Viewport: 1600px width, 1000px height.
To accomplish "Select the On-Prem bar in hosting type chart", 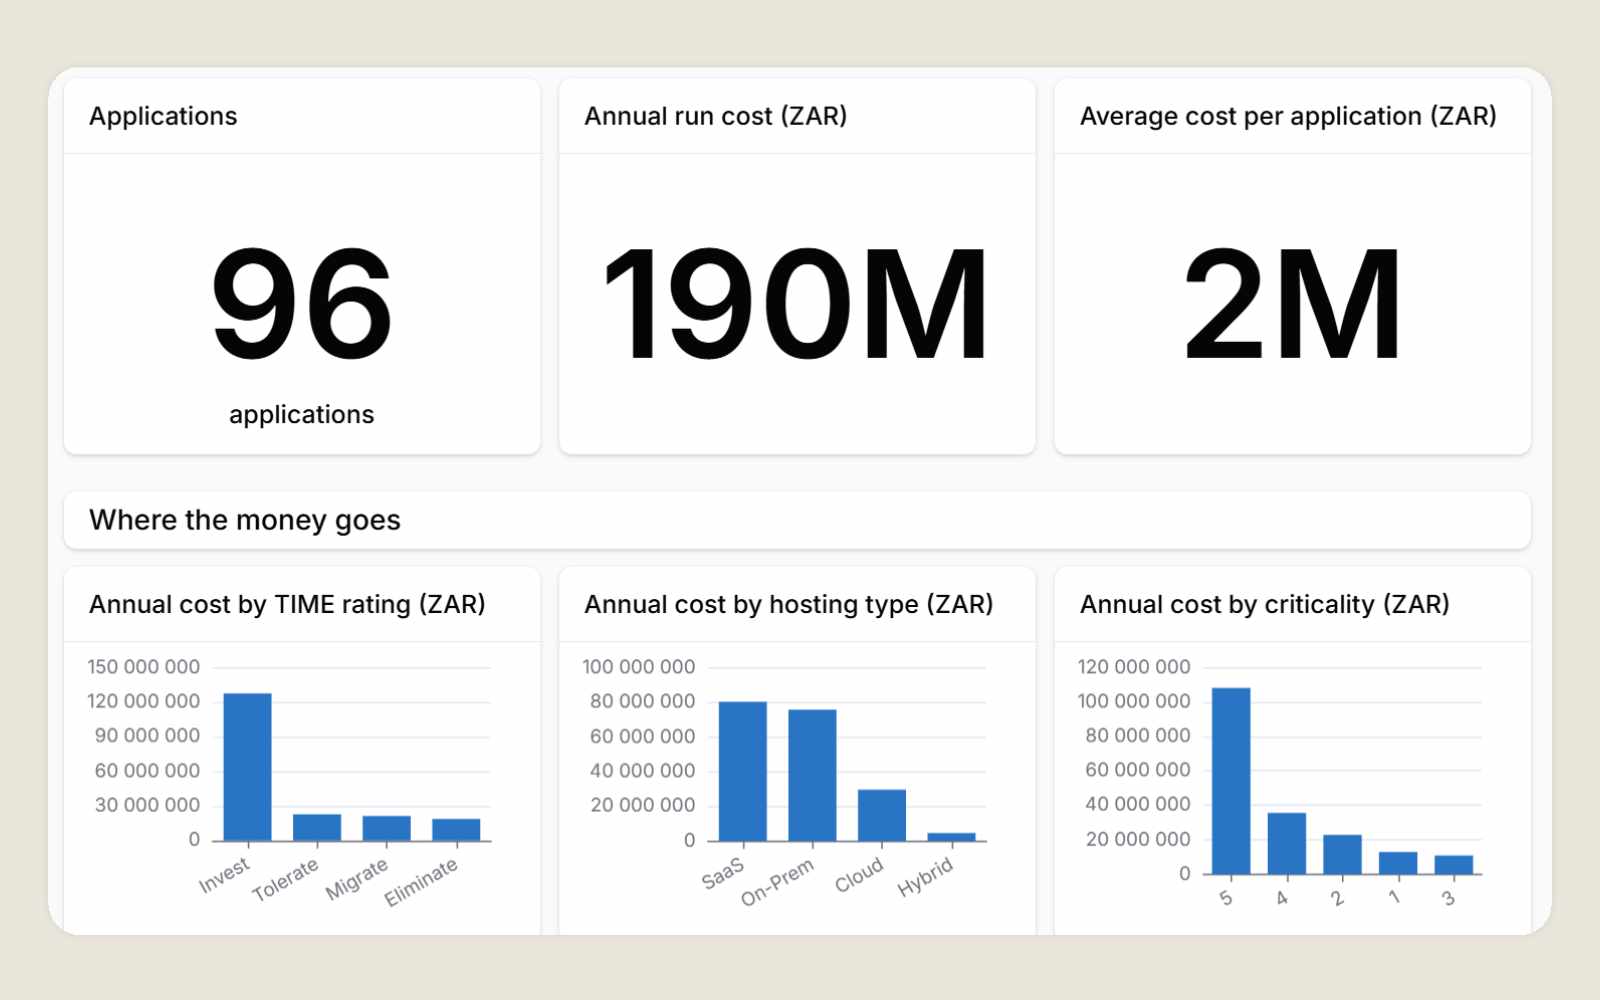I will pos(812,775).
